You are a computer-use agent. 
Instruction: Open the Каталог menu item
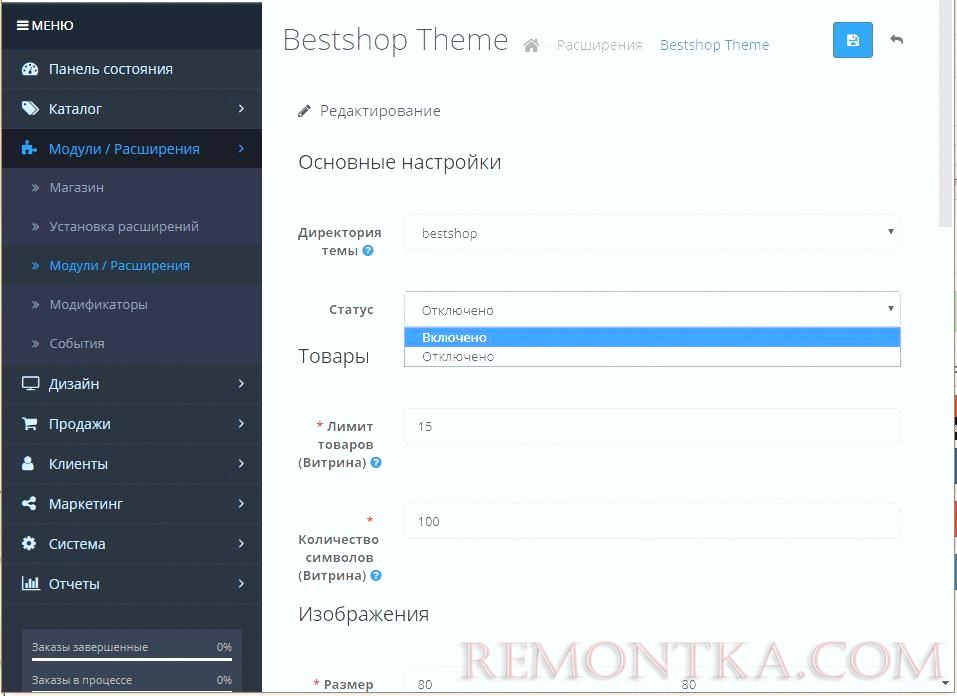[132, 109]
